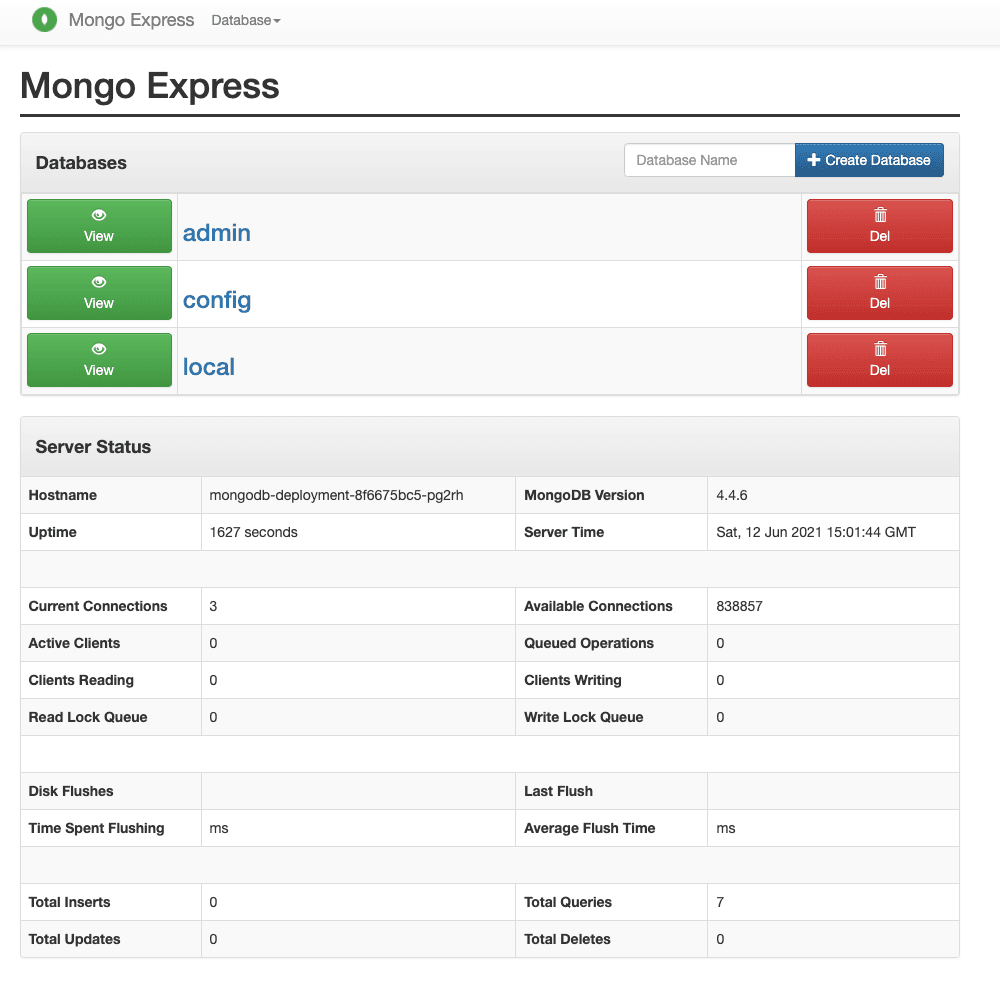View the admin database contents

[98, 226]
